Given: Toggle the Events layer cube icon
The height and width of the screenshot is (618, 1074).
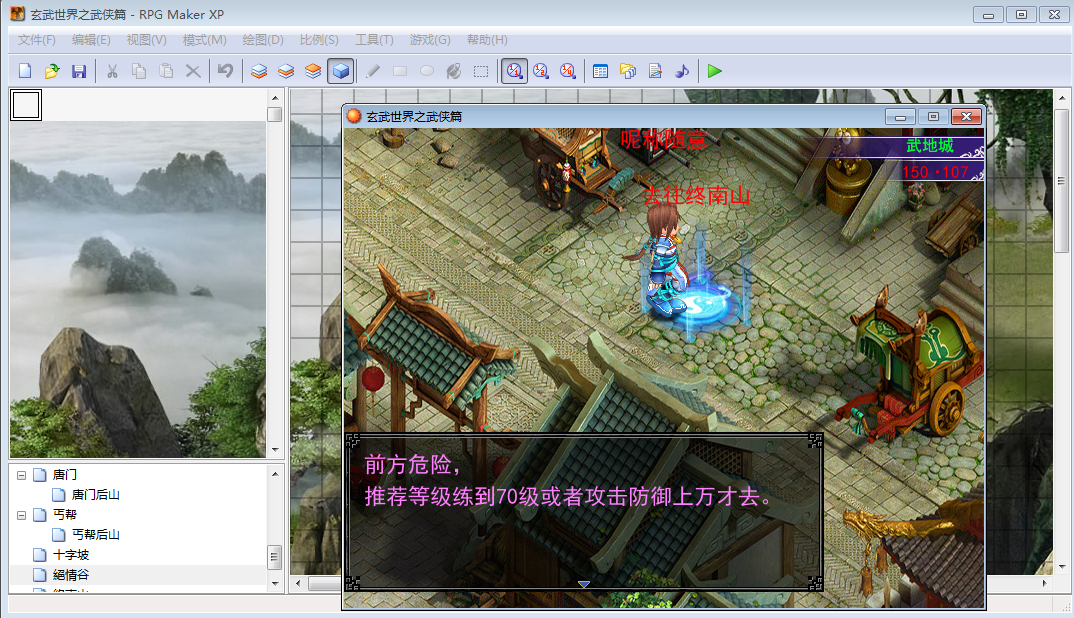Looking at the screenshot, I should coord(340,71).
